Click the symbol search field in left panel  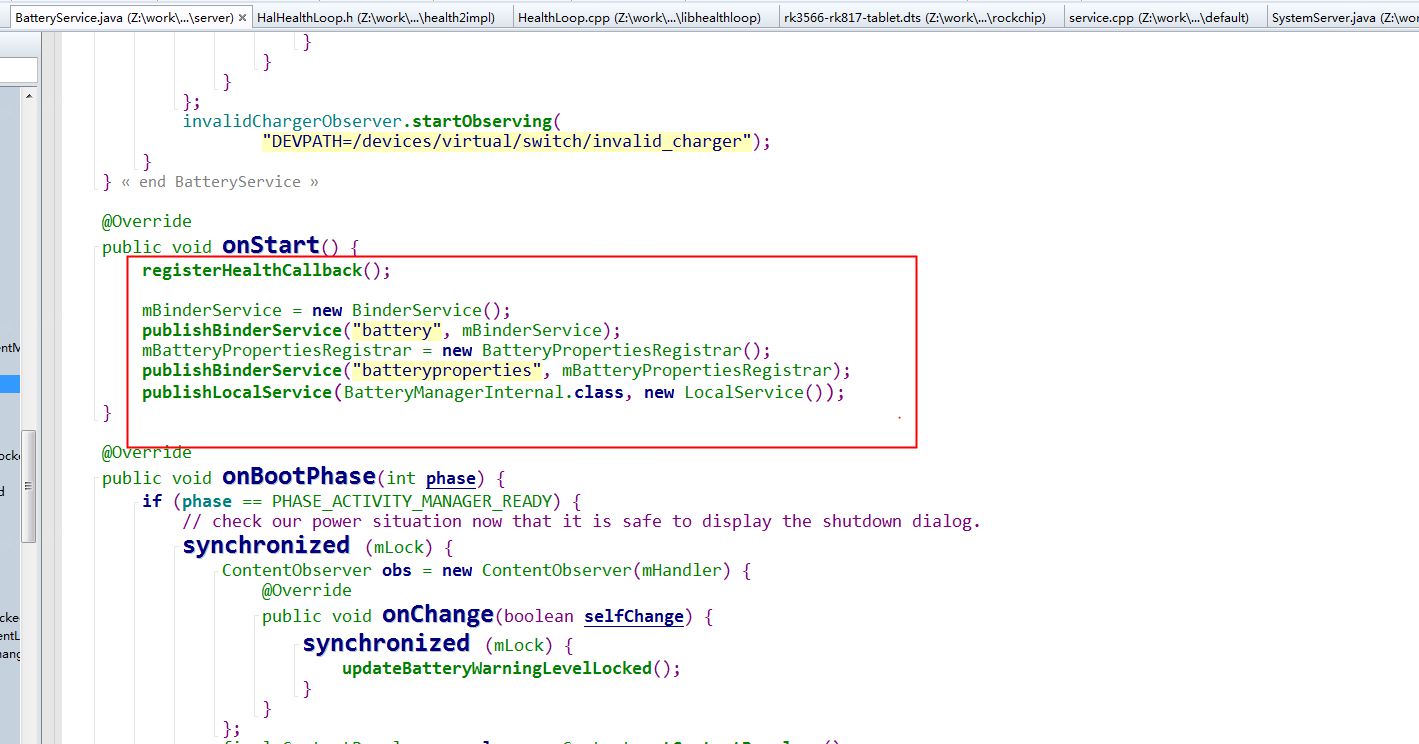[18, 70]
